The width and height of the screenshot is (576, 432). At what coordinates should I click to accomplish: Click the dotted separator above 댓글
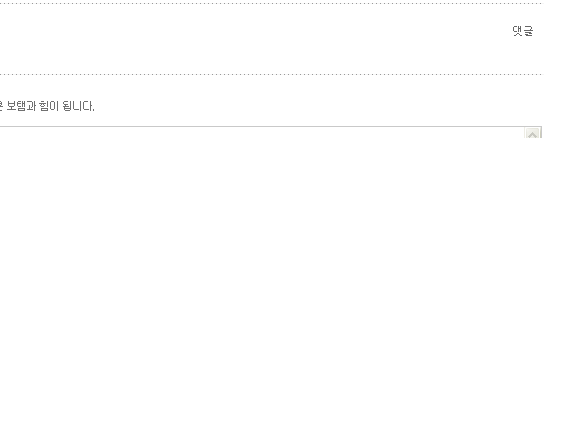(271, 3)
